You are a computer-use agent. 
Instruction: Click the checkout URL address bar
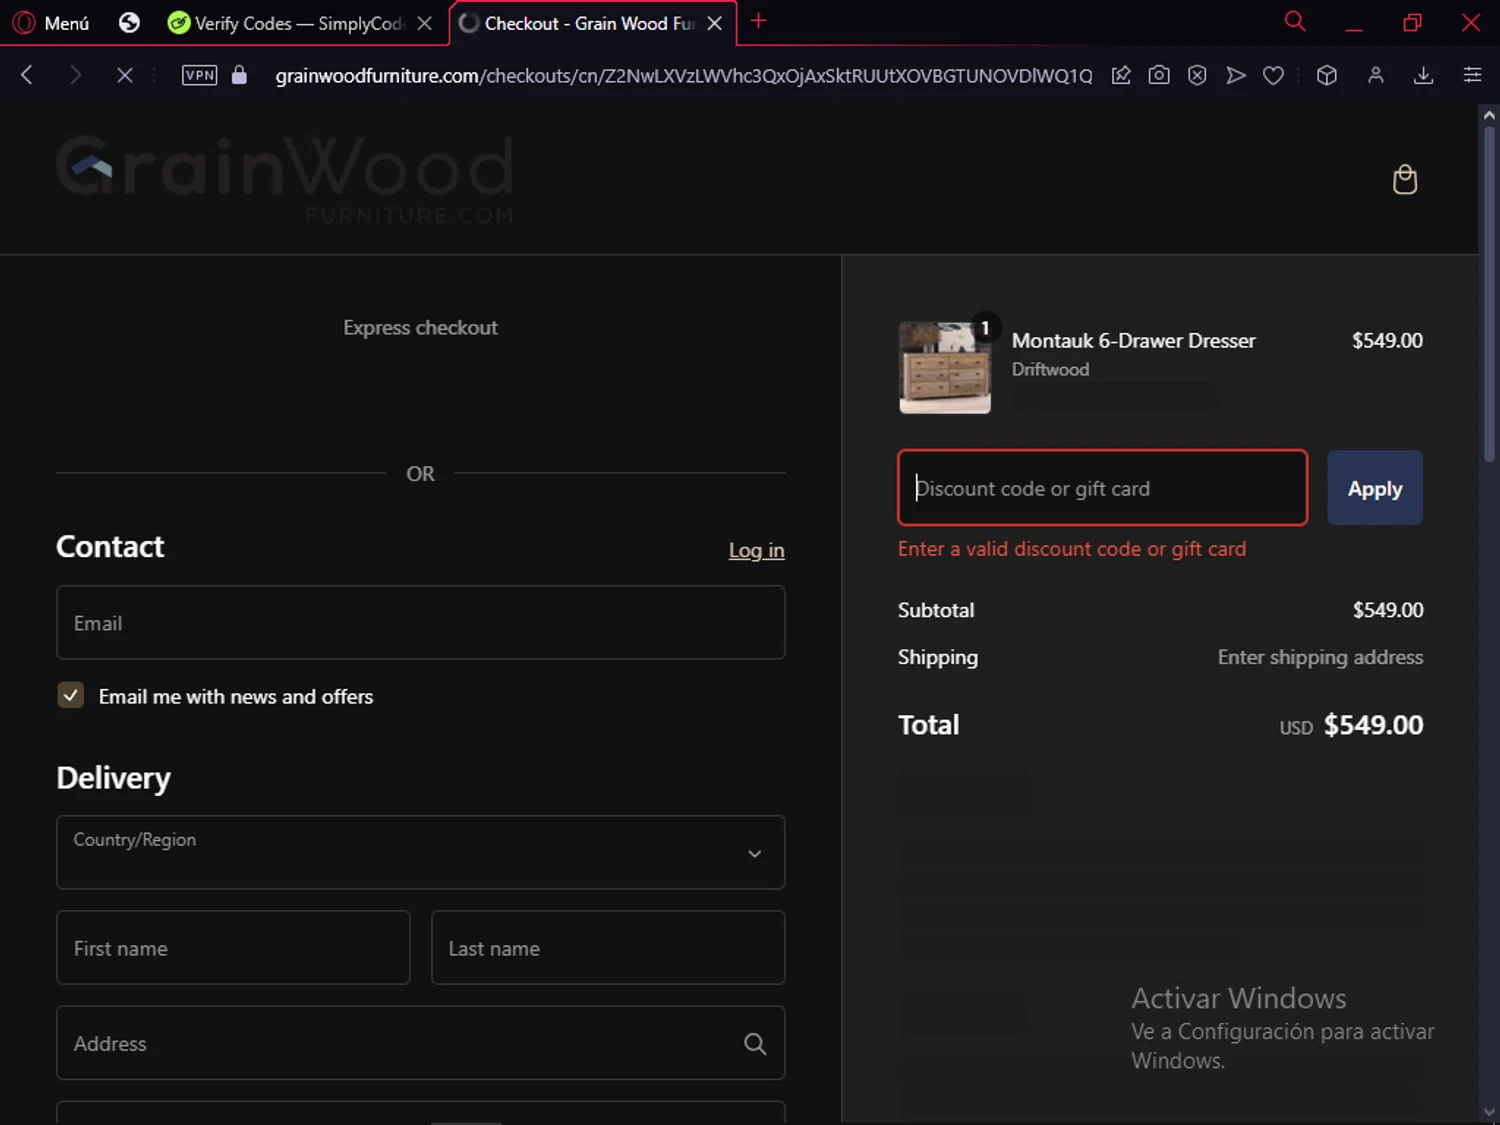coord(684,76)
